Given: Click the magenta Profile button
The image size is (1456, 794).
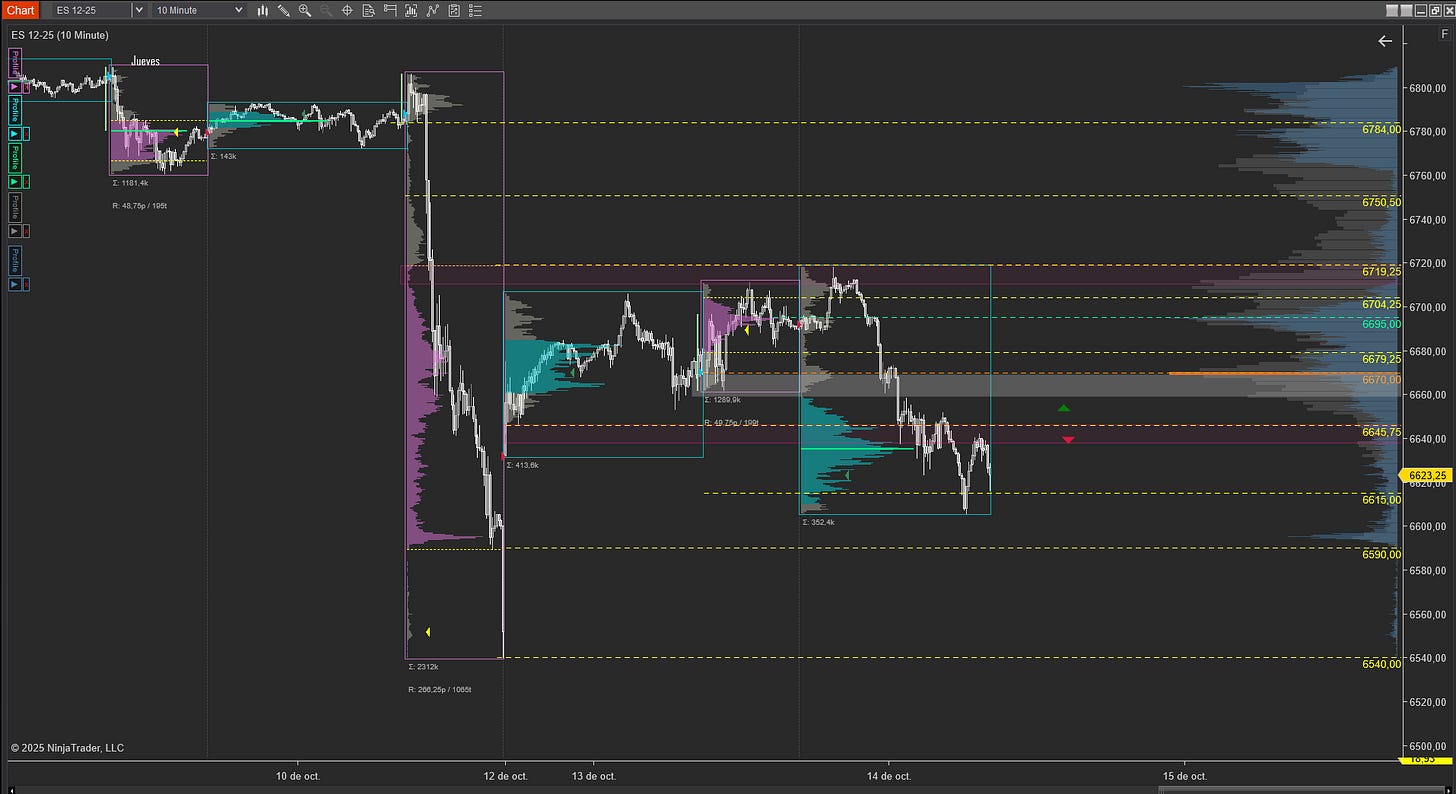Looking at the screenshot, I should (x=15, y=63).
